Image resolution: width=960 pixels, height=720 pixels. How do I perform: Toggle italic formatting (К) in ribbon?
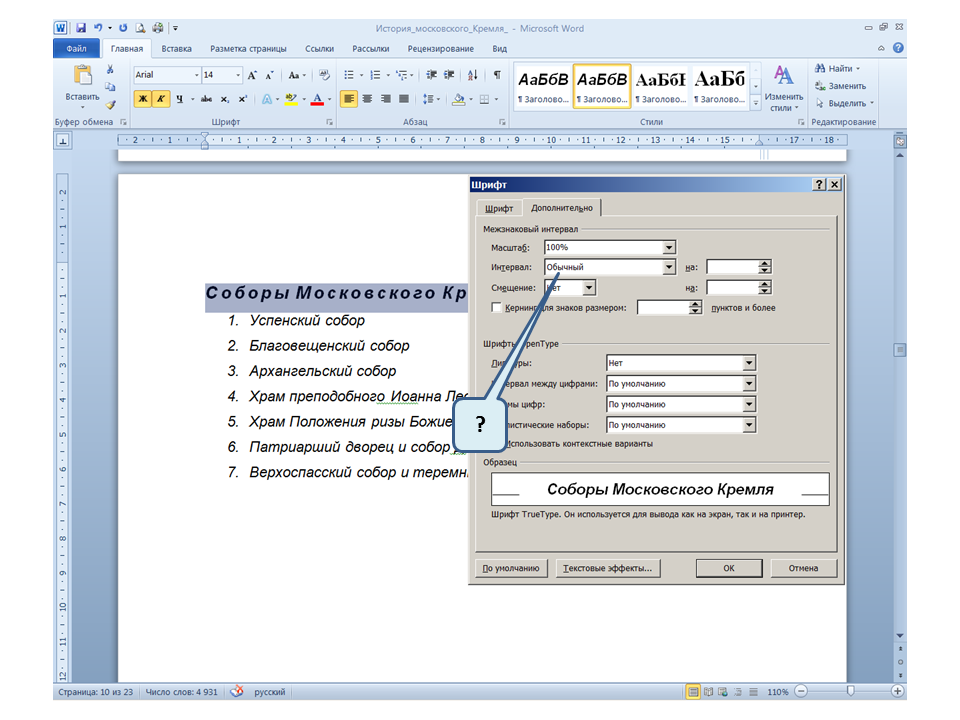coord(161,99)
